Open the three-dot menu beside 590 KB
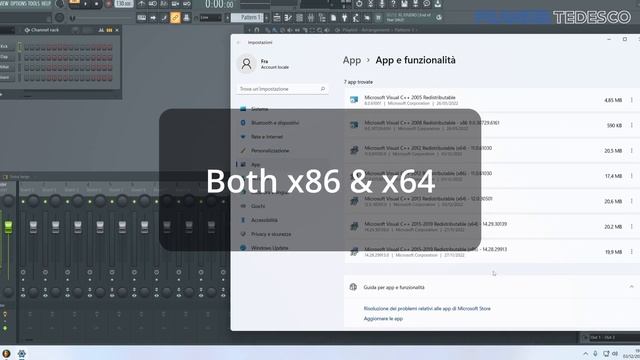The image size is (640, 360). pos(631,125)
